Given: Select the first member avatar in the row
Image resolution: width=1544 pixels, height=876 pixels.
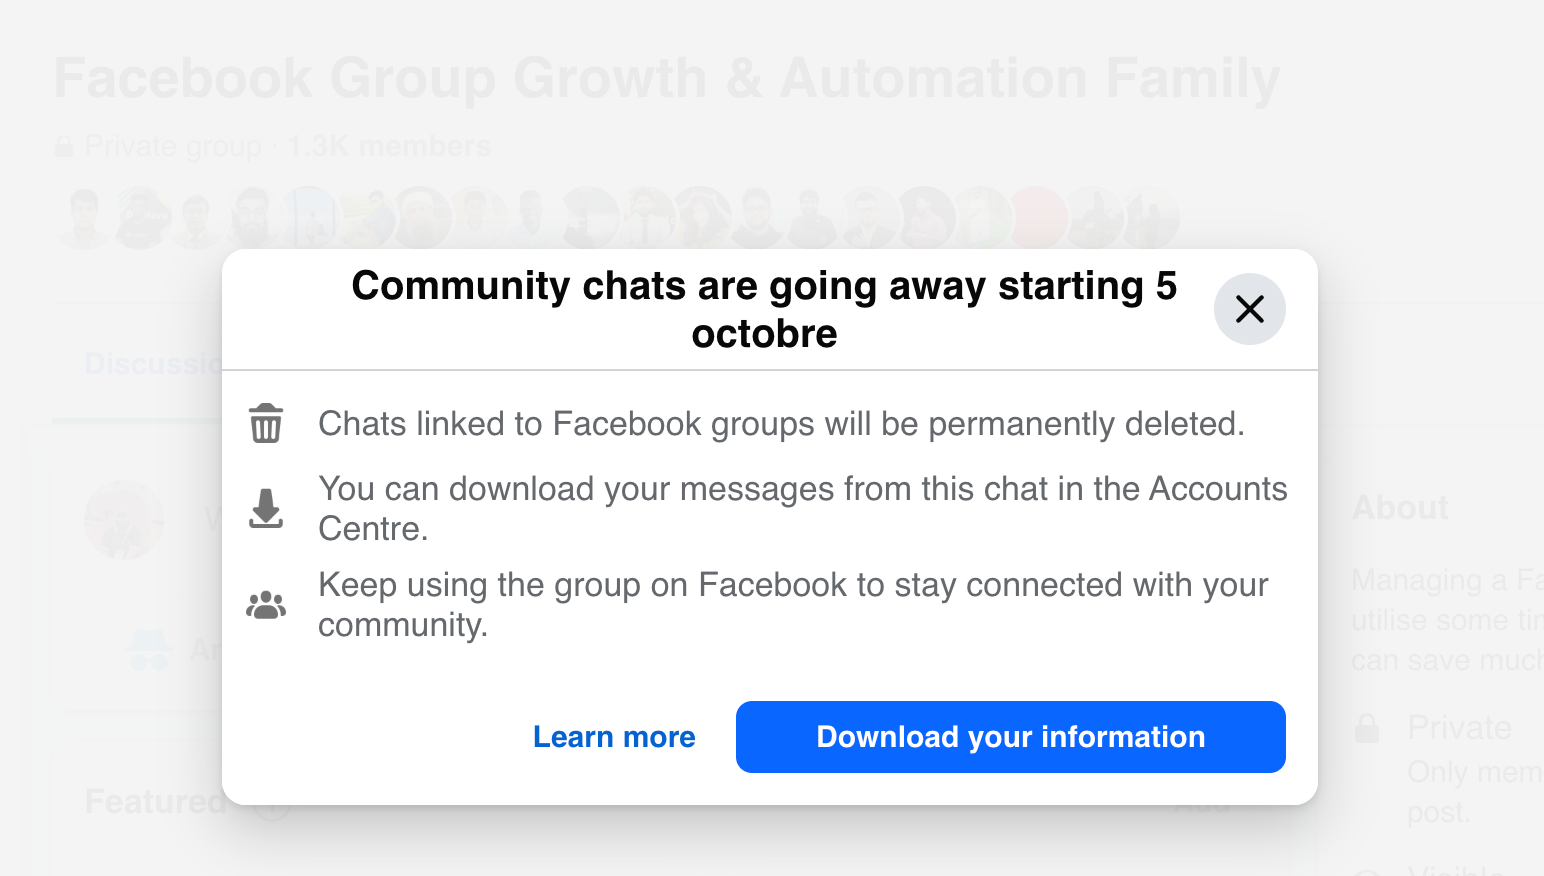Looking at the screenshot, I should click(x=84, y=217).
